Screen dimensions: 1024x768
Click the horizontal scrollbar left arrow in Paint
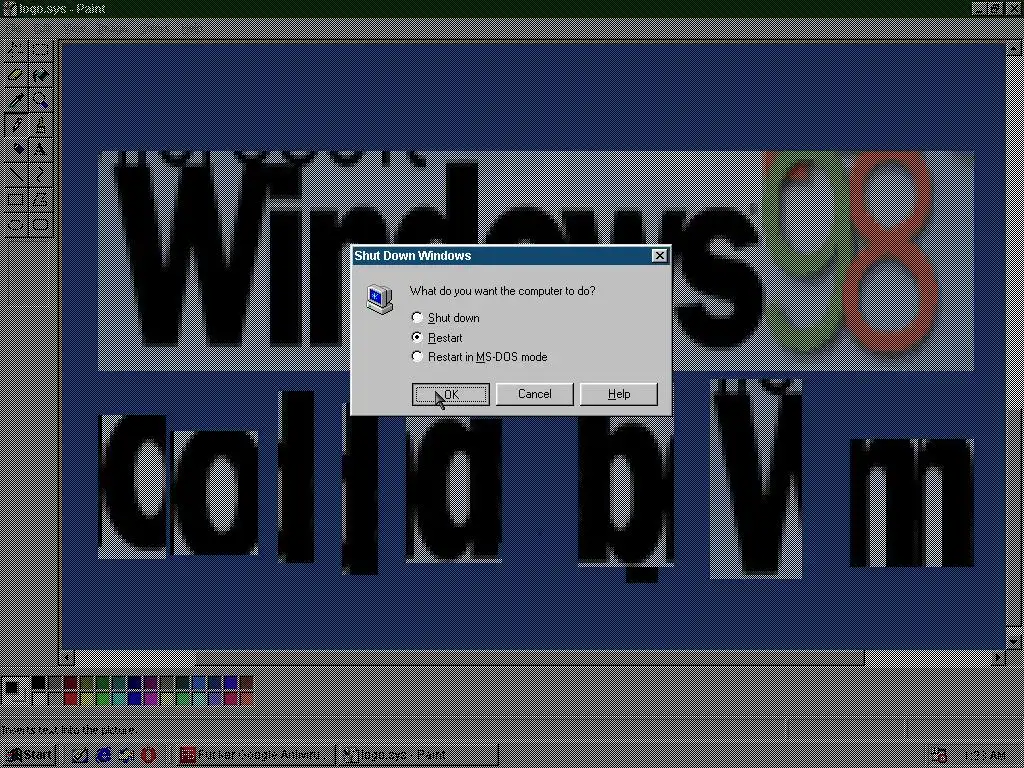pos(67,658)
